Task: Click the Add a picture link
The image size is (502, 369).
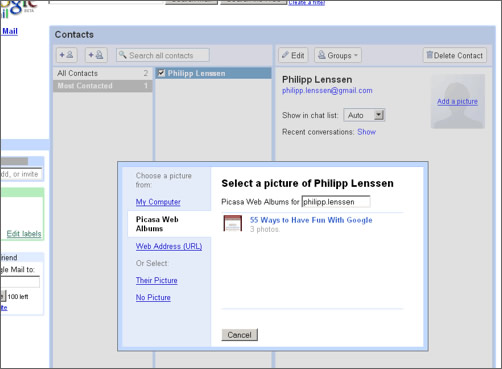Action: pos(457,101)
